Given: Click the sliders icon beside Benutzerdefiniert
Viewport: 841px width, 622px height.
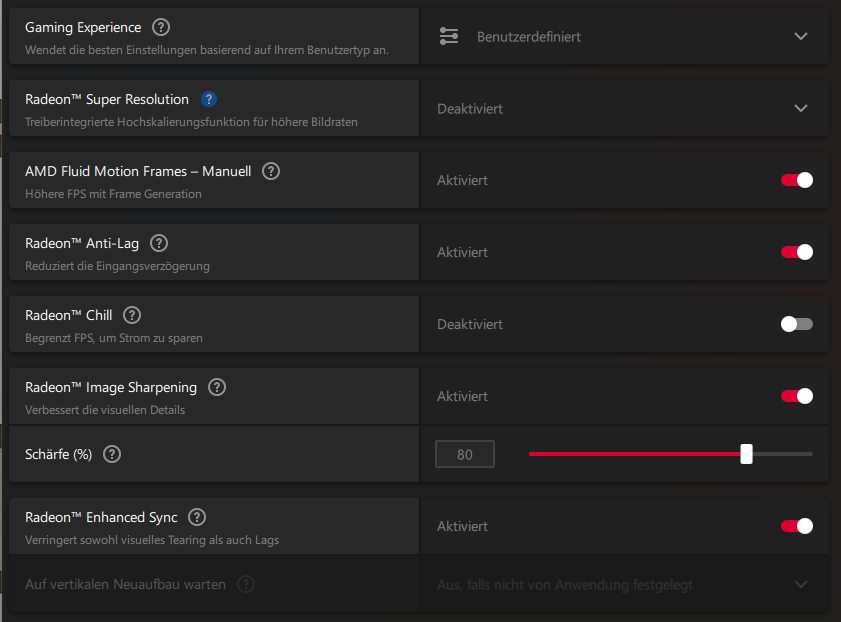Looking at the screenshot, I should 449,36.
